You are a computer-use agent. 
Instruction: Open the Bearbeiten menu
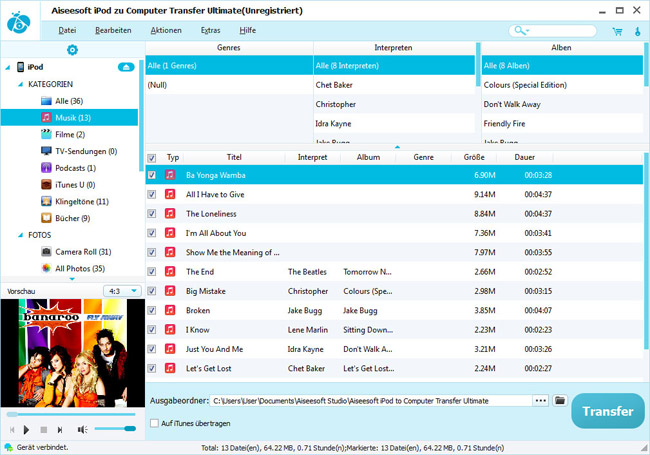click(x=113, y=30)
